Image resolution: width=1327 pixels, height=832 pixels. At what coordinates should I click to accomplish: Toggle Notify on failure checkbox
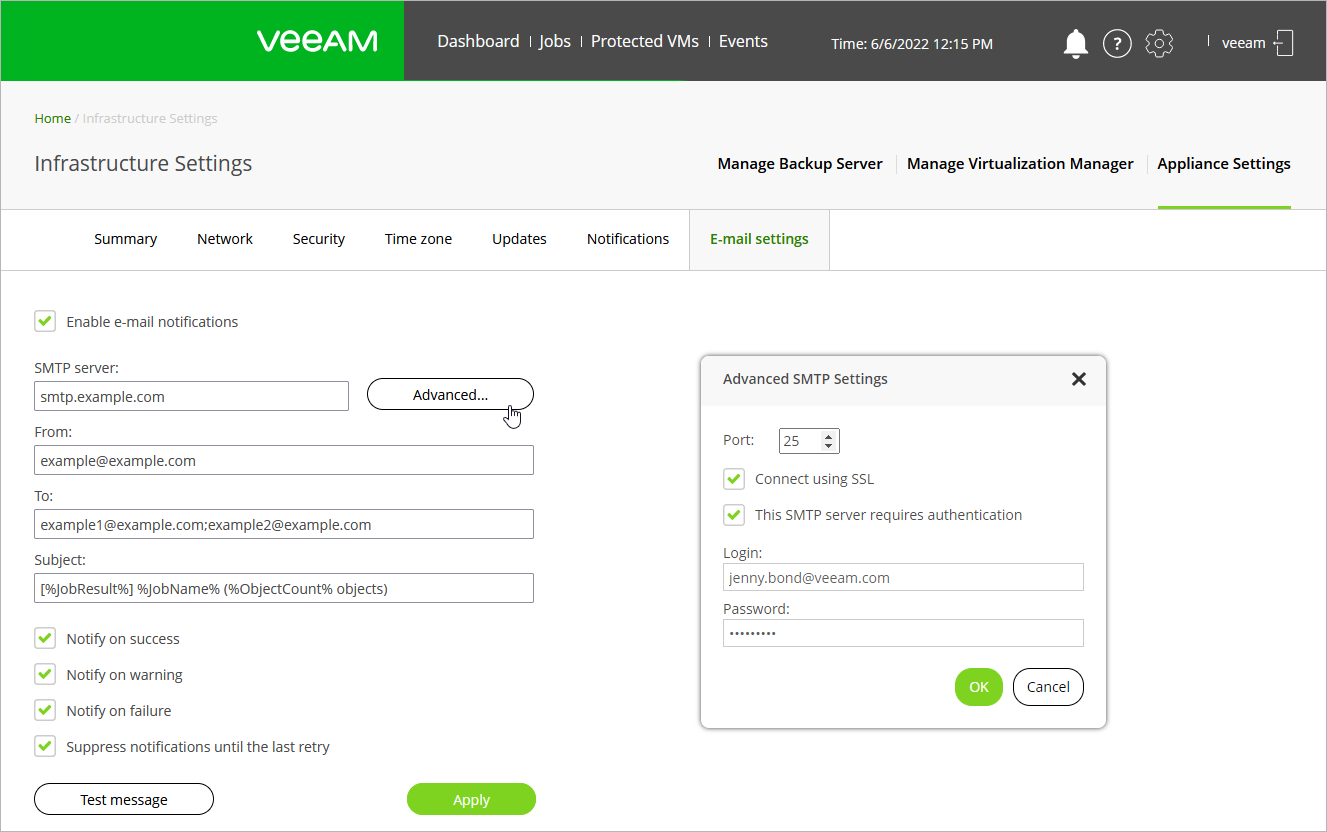(x=45, y=710)
